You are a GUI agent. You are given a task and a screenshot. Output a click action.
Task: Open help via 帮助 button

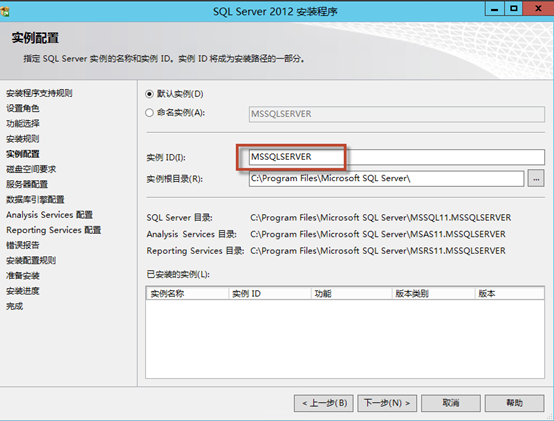pos(514,403)
